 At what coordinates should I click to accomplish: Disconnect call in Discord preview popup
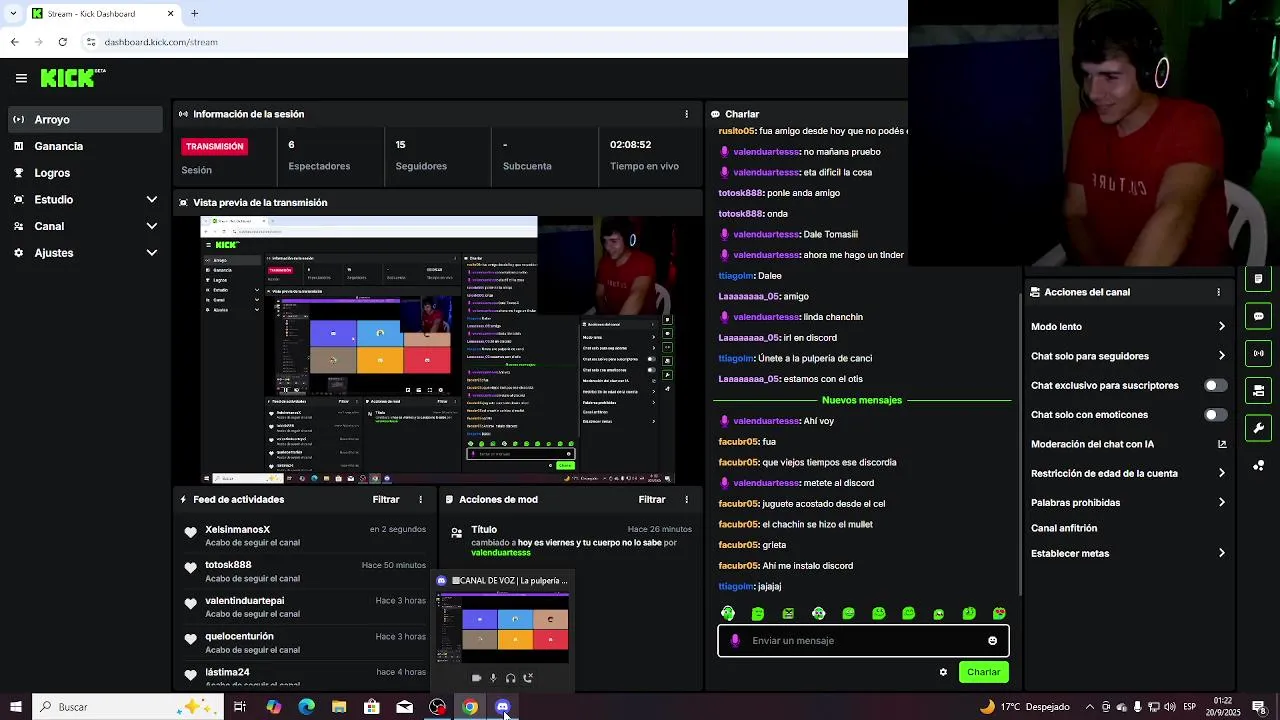coord(528,678)
